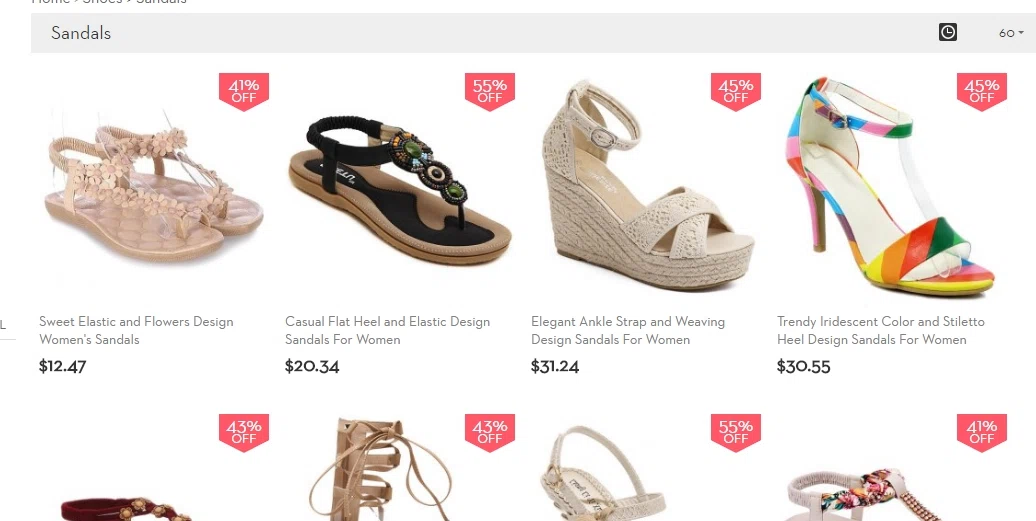Click the 43% OFF badge on gladiator sandal
This screenshot has height=521, width=1036.
(490, 433)
